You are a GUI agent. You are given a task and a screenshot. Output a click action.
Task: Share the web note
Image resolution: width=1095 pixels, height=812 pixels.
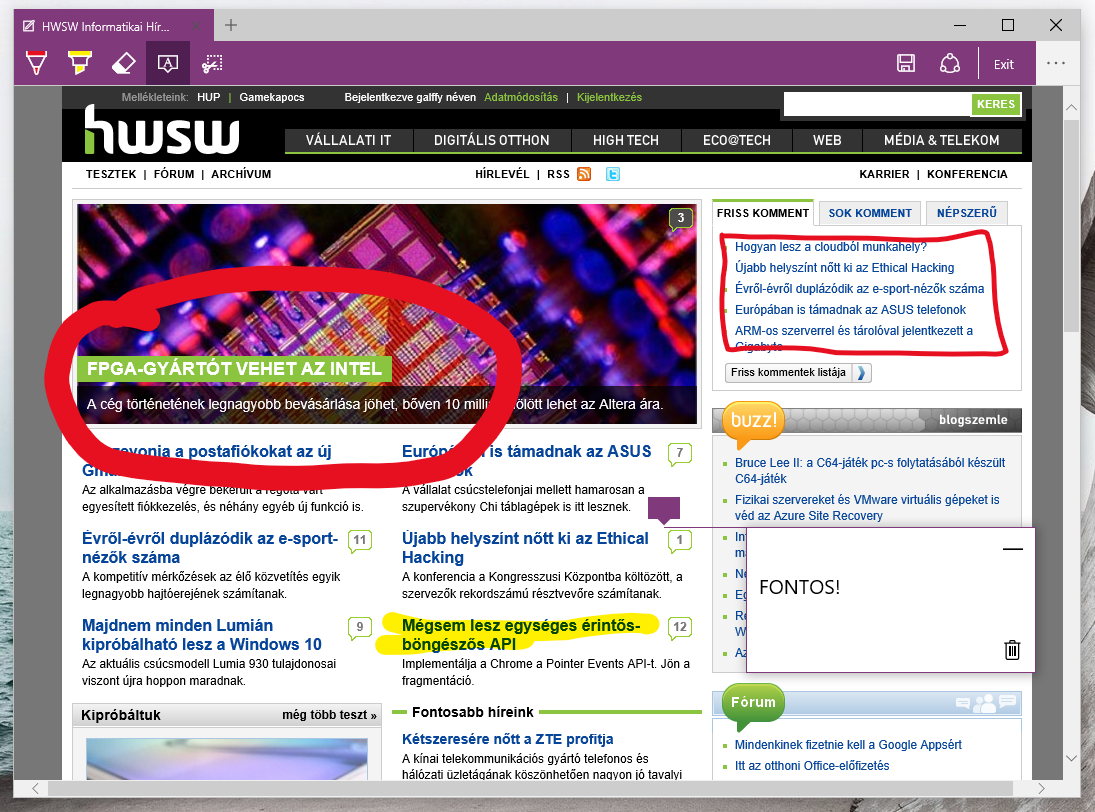(x=949, y=64)
